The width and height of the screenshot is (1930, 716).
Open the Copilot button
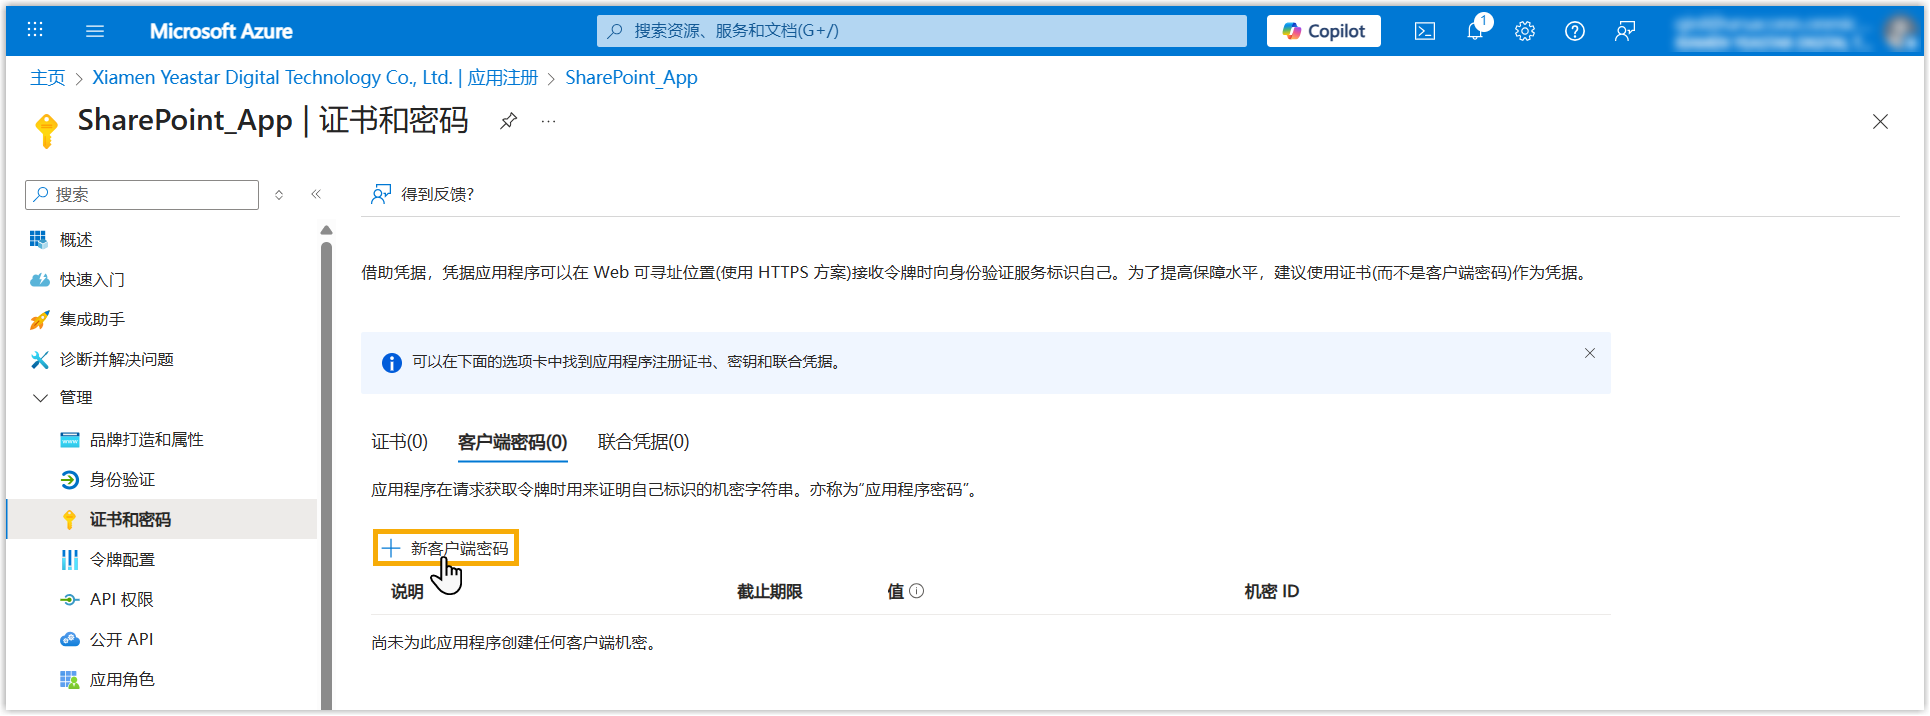[1323, 31]
